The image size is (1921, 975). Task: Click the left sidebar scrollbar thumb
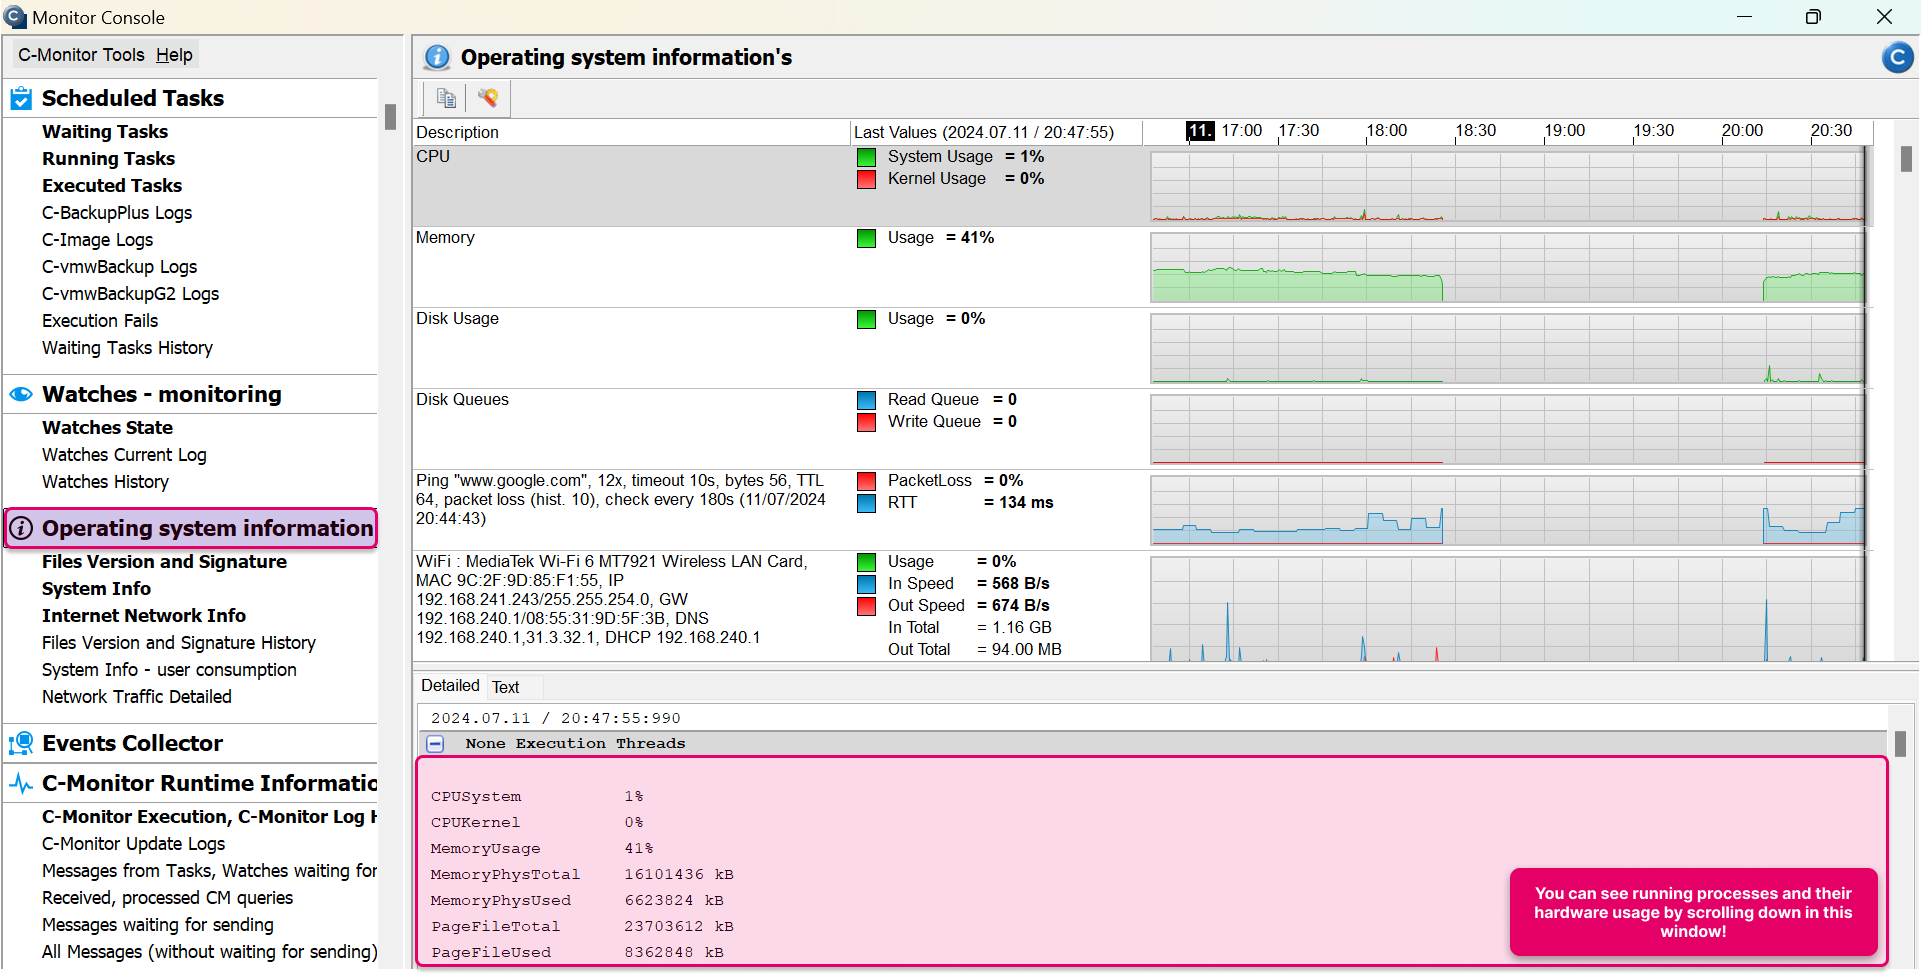[390, 117]
